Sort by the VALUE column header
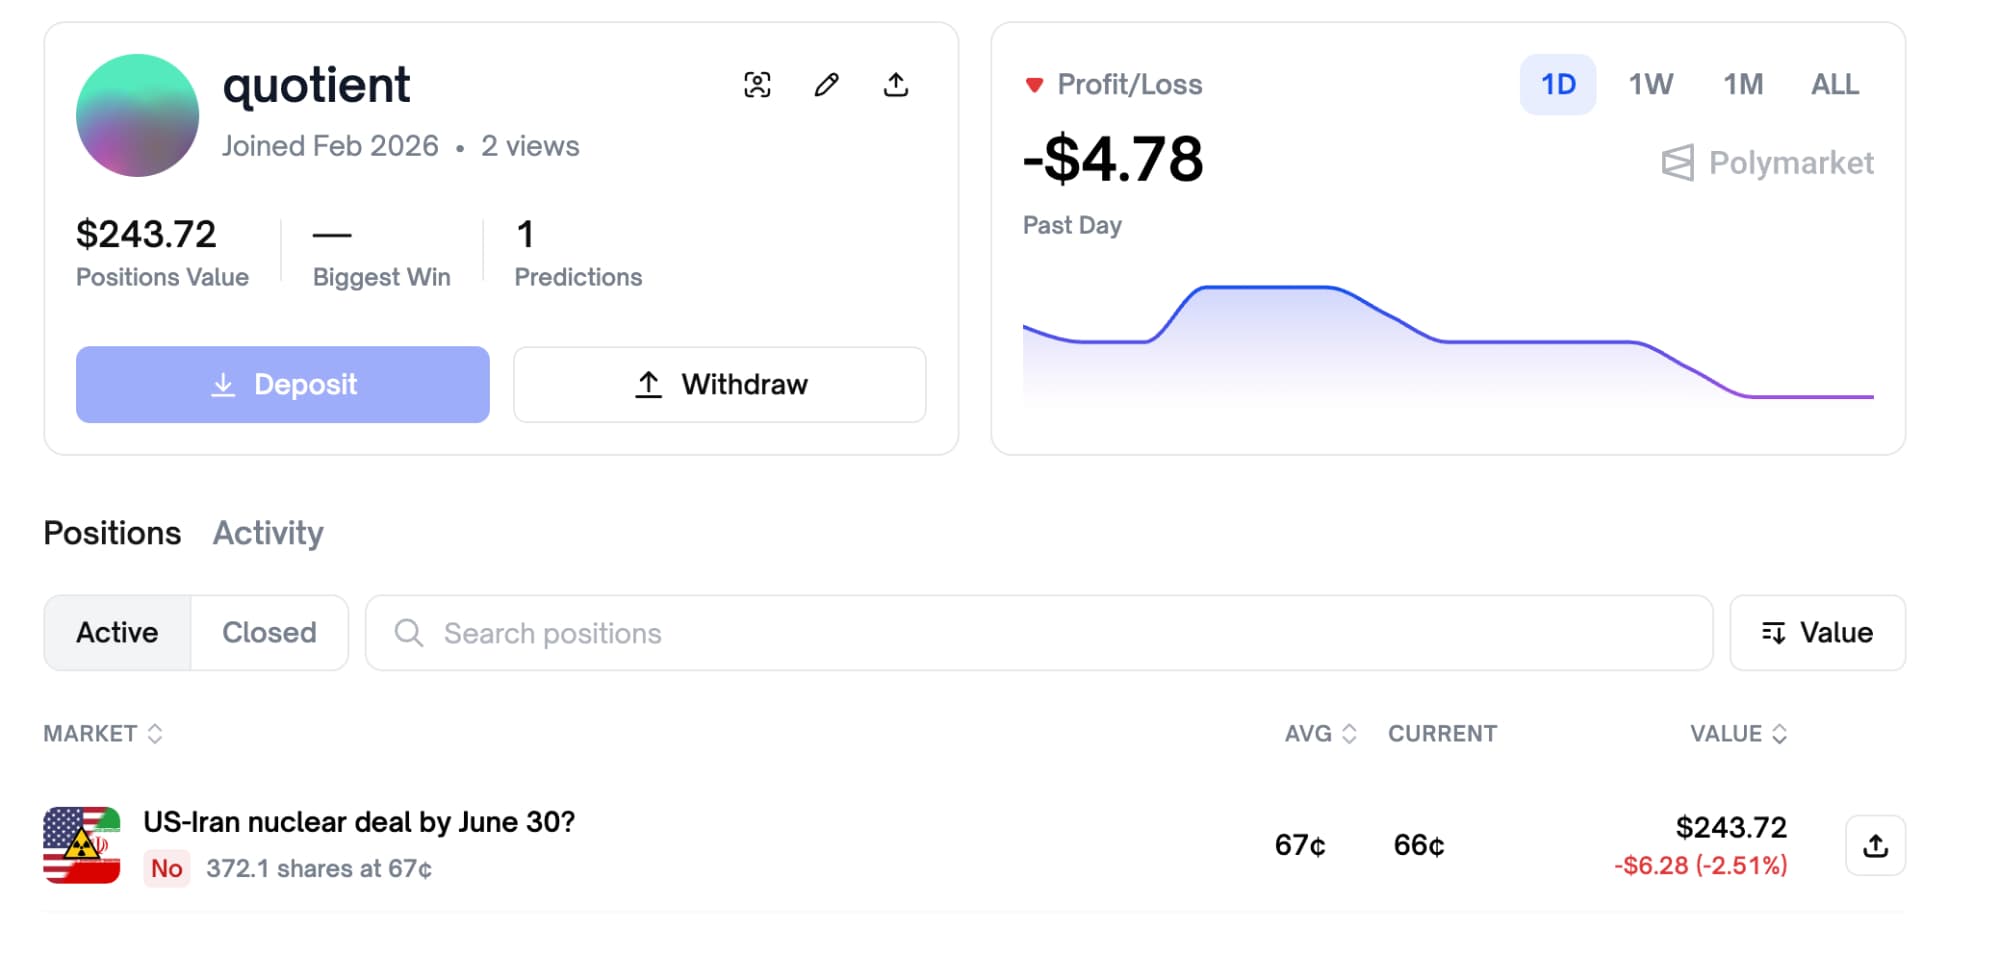Viewport: 2000px width, 979px height. click(x=1738, y=734)
